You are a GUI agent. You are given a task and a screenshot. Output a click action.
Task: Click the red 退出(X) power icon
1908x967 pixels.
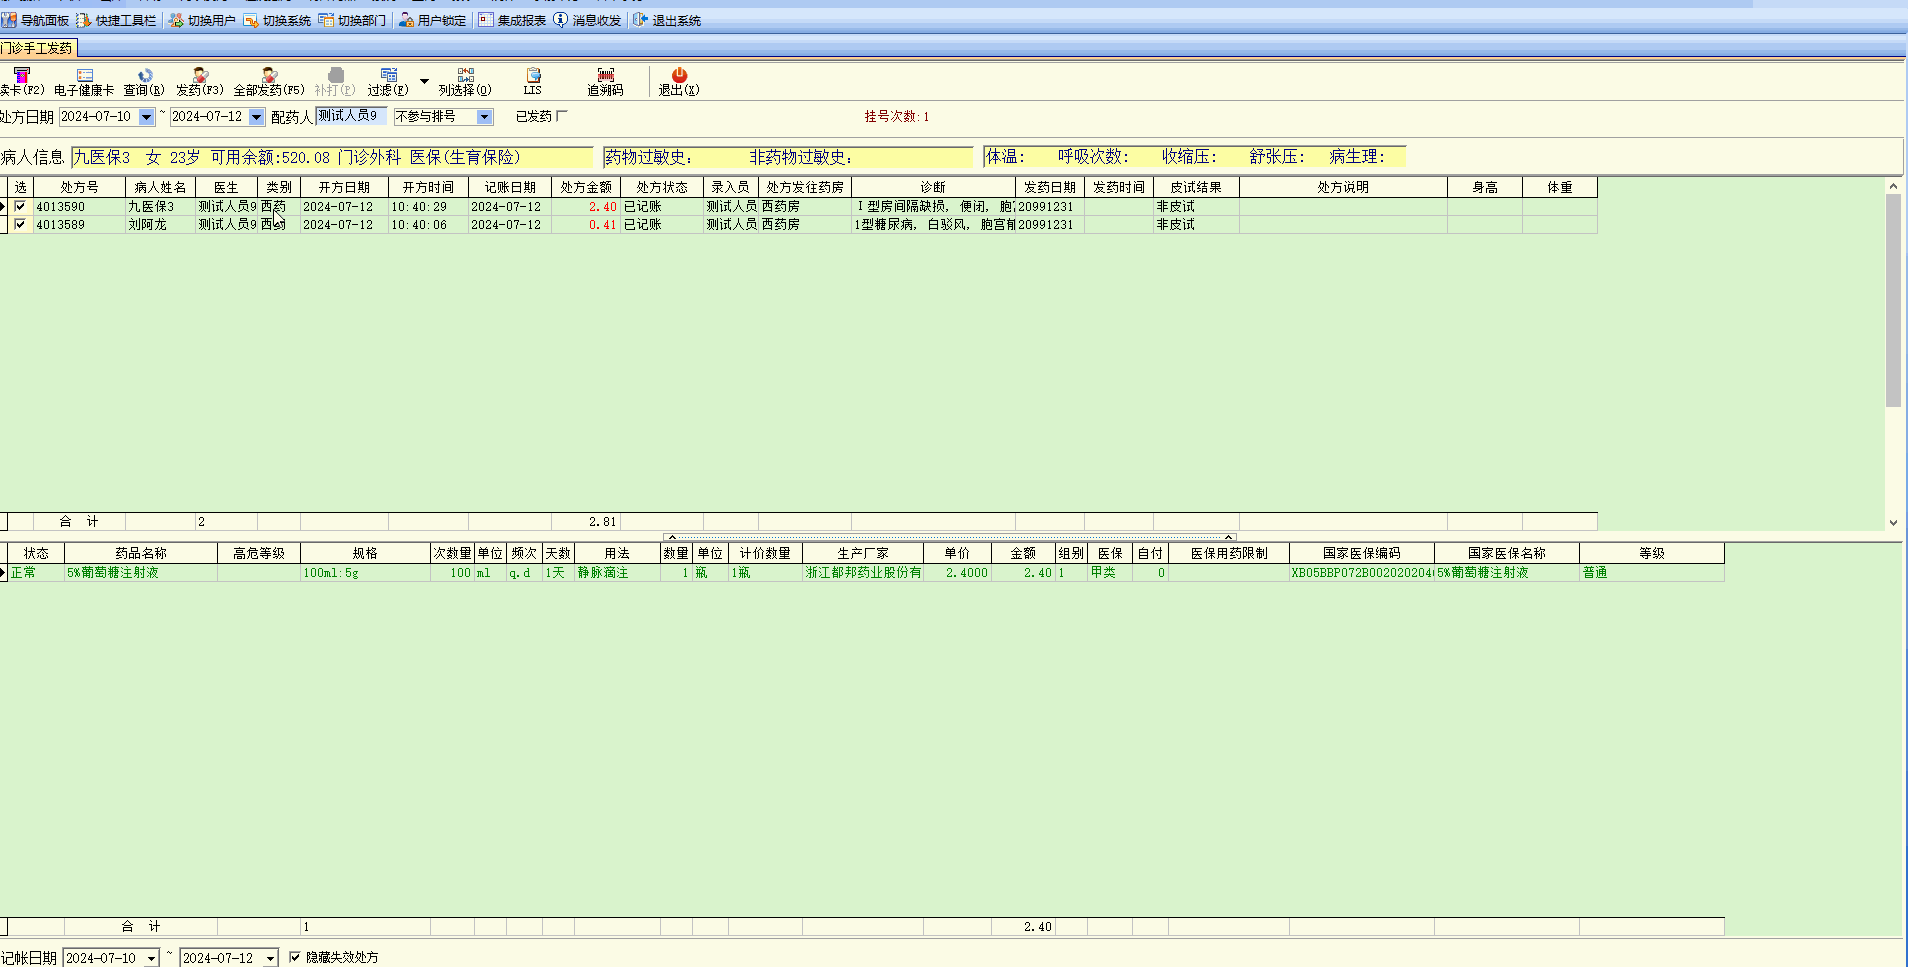[679, 75]
